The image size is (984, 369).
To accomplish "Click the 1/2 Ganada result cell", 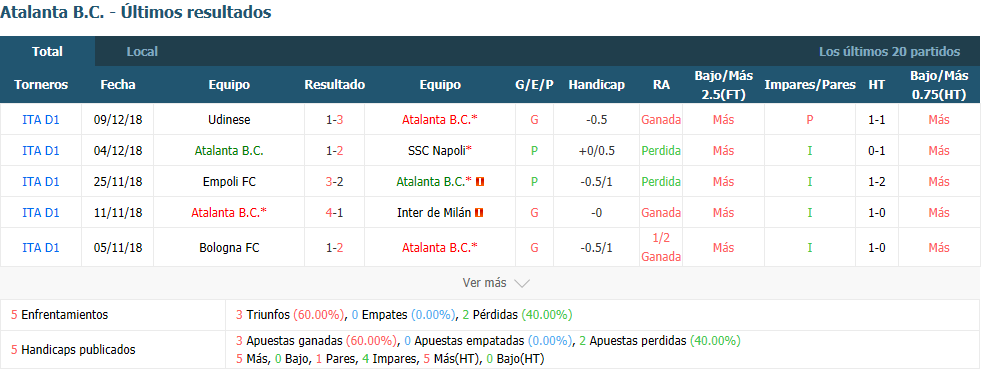I will click(x=661, y=247).
